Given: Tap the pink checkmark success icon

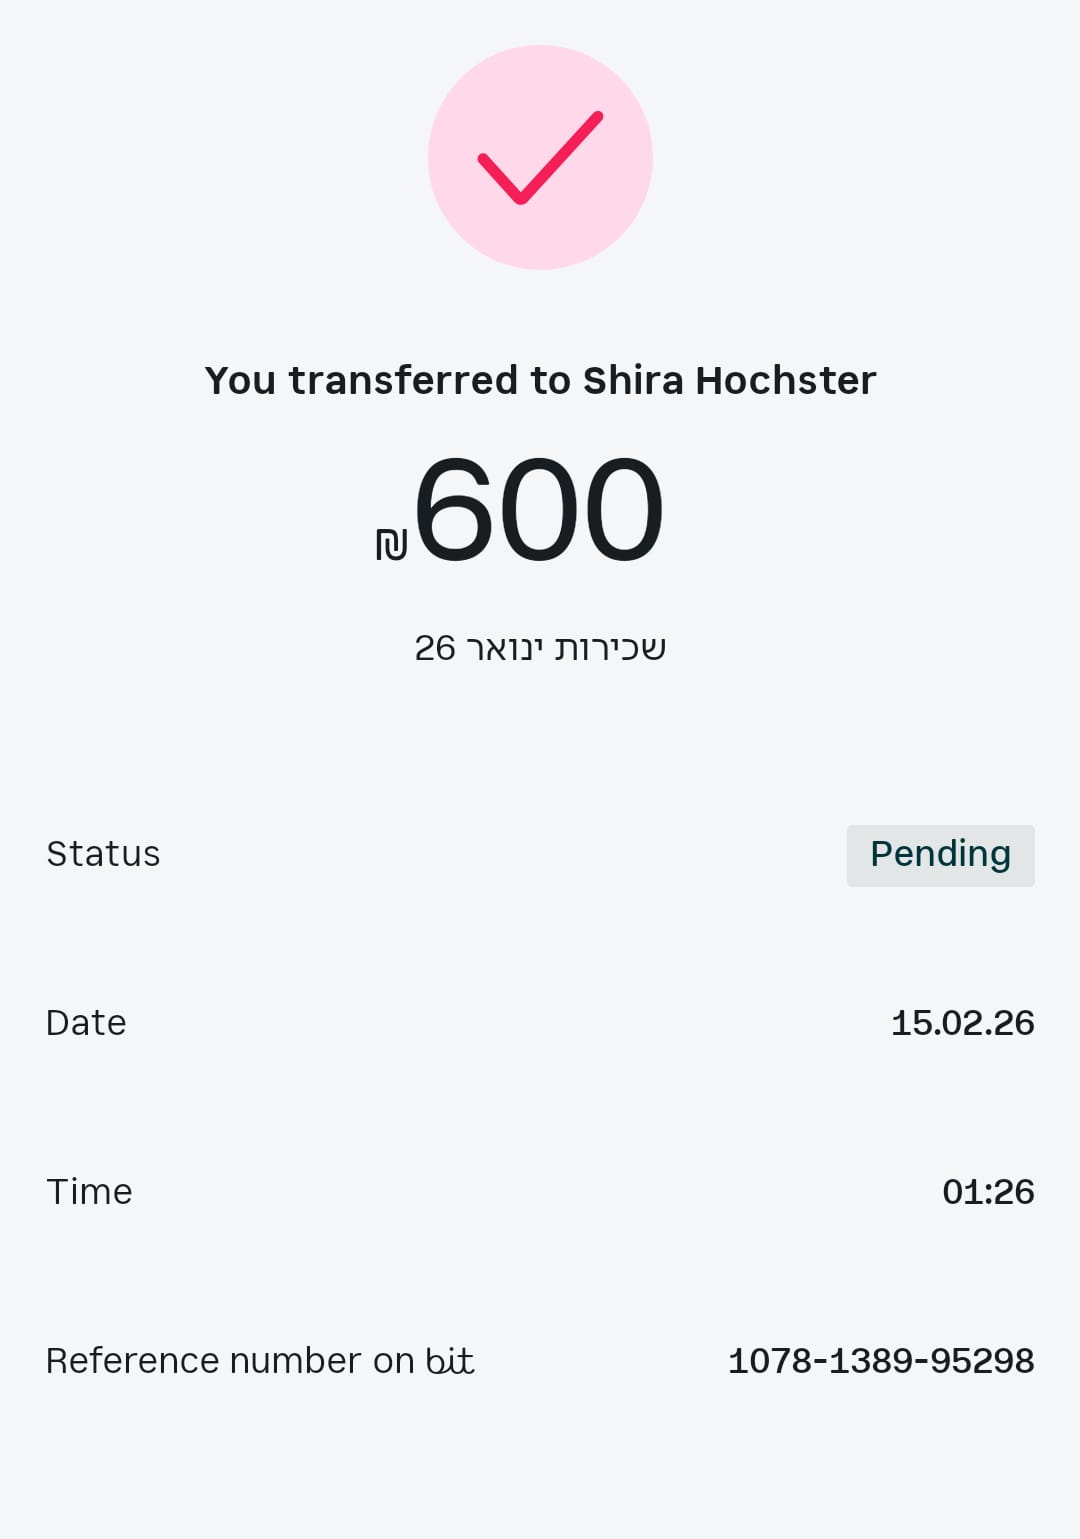Looking at the screenshot, I should coord(540,158).
